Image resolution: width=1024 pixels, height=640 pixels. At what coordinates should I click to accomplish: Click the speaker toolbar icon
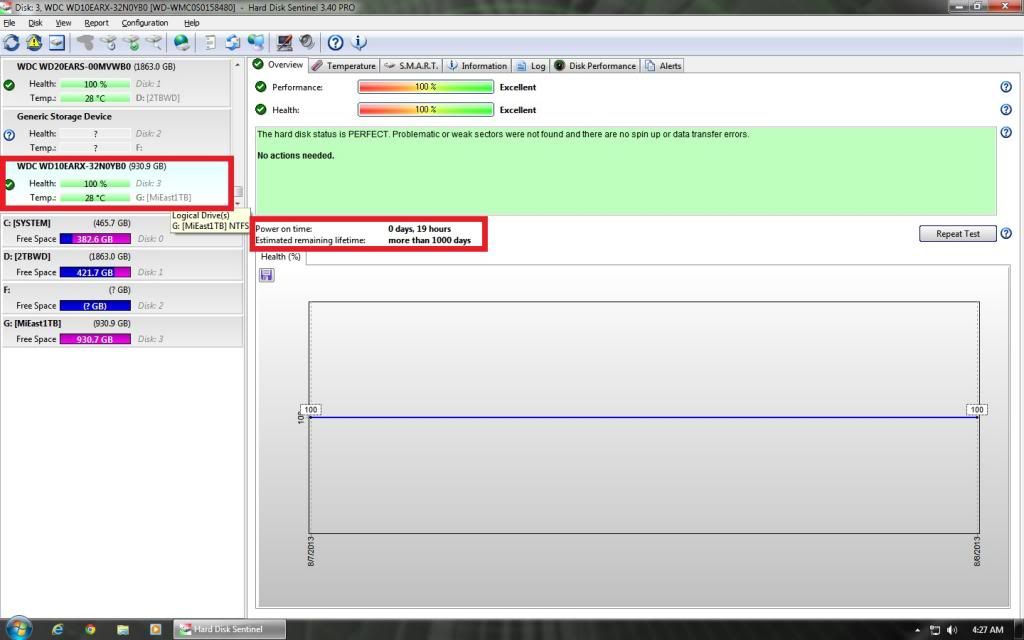tap(306, 42)
